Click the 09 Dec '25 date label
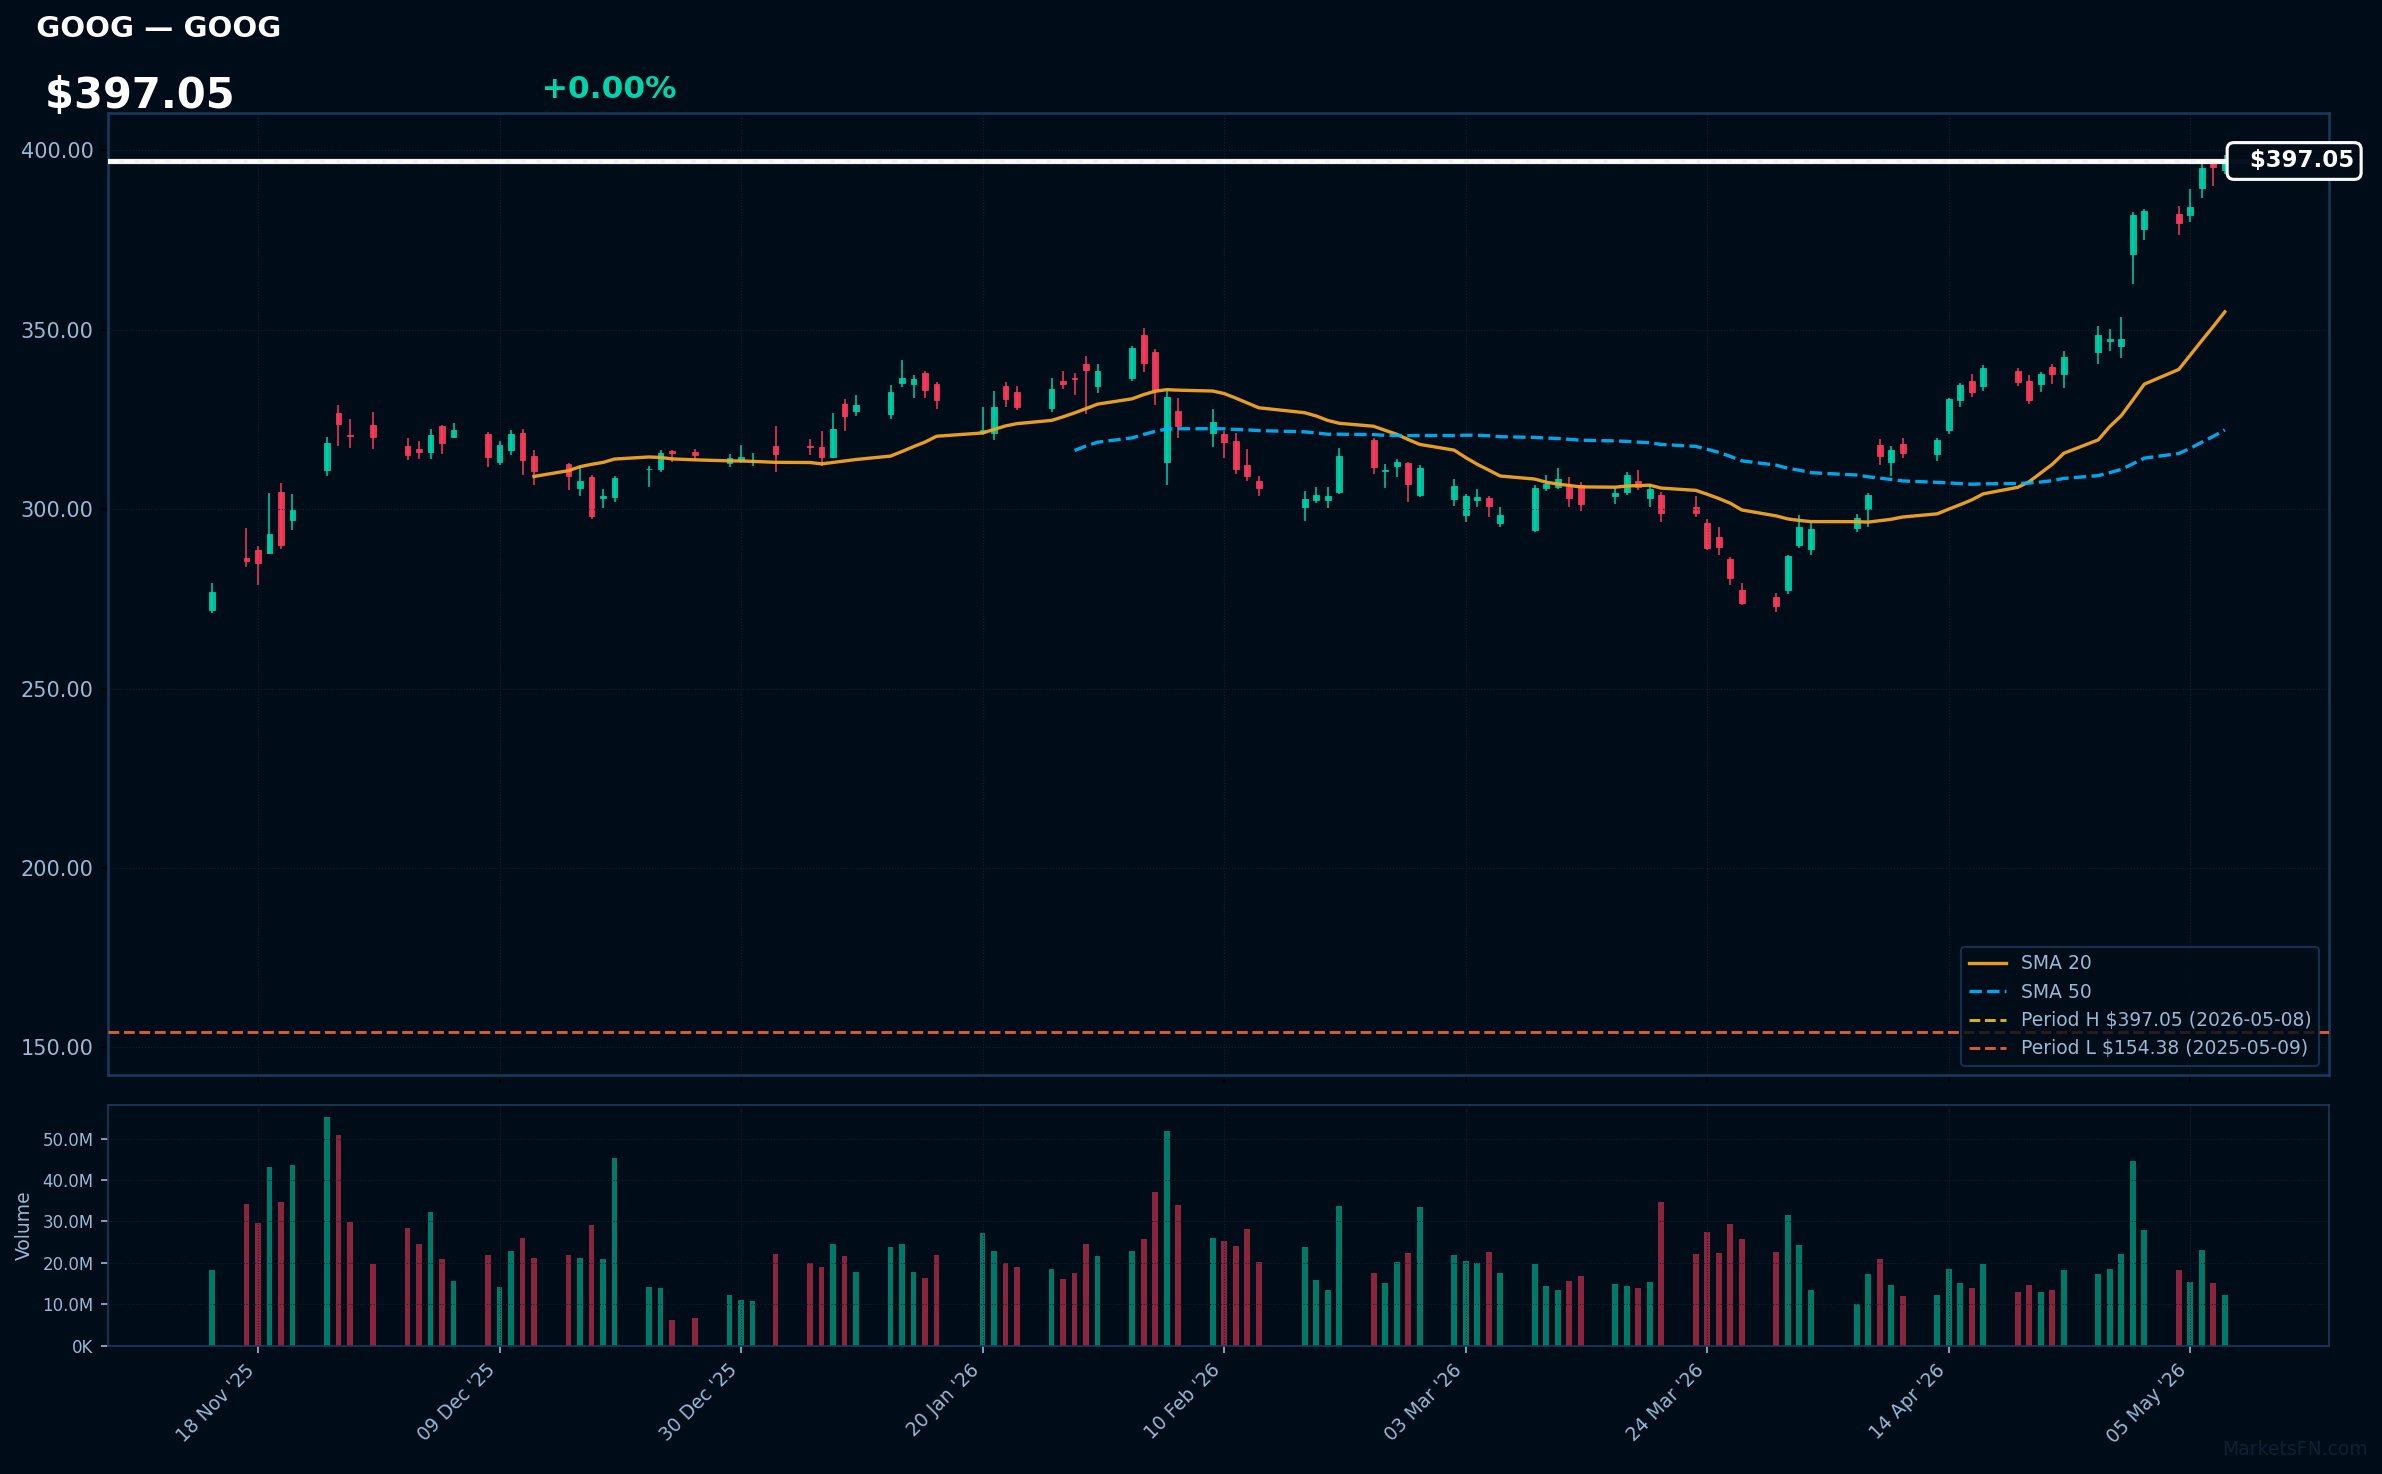The image size is (2382, 1474). (456, 1403)
